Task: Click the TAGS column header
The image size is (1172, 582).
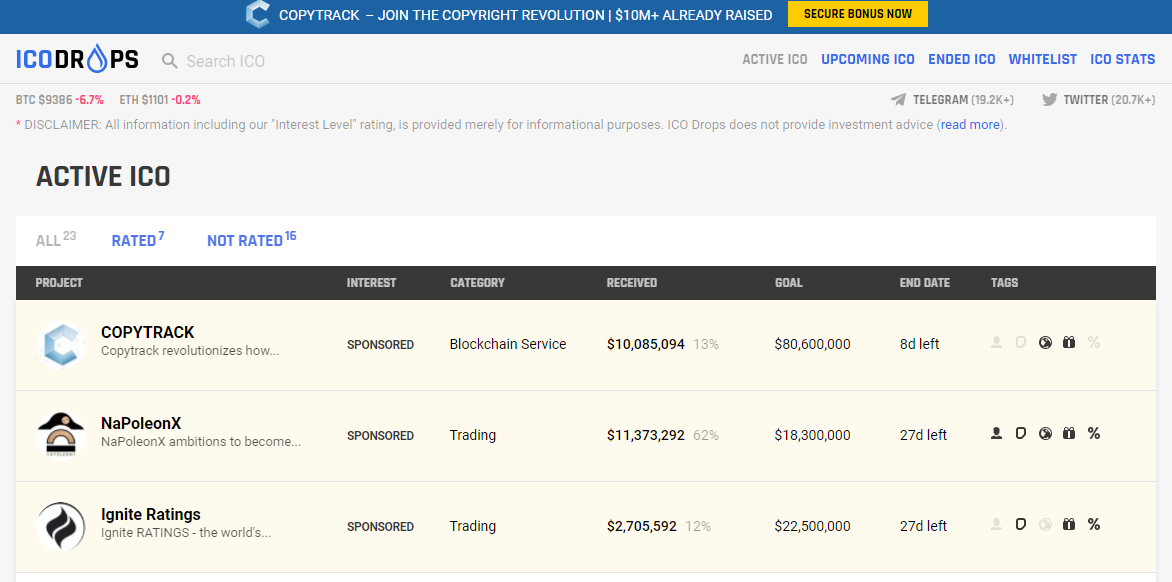Action: pos(1005,282)
